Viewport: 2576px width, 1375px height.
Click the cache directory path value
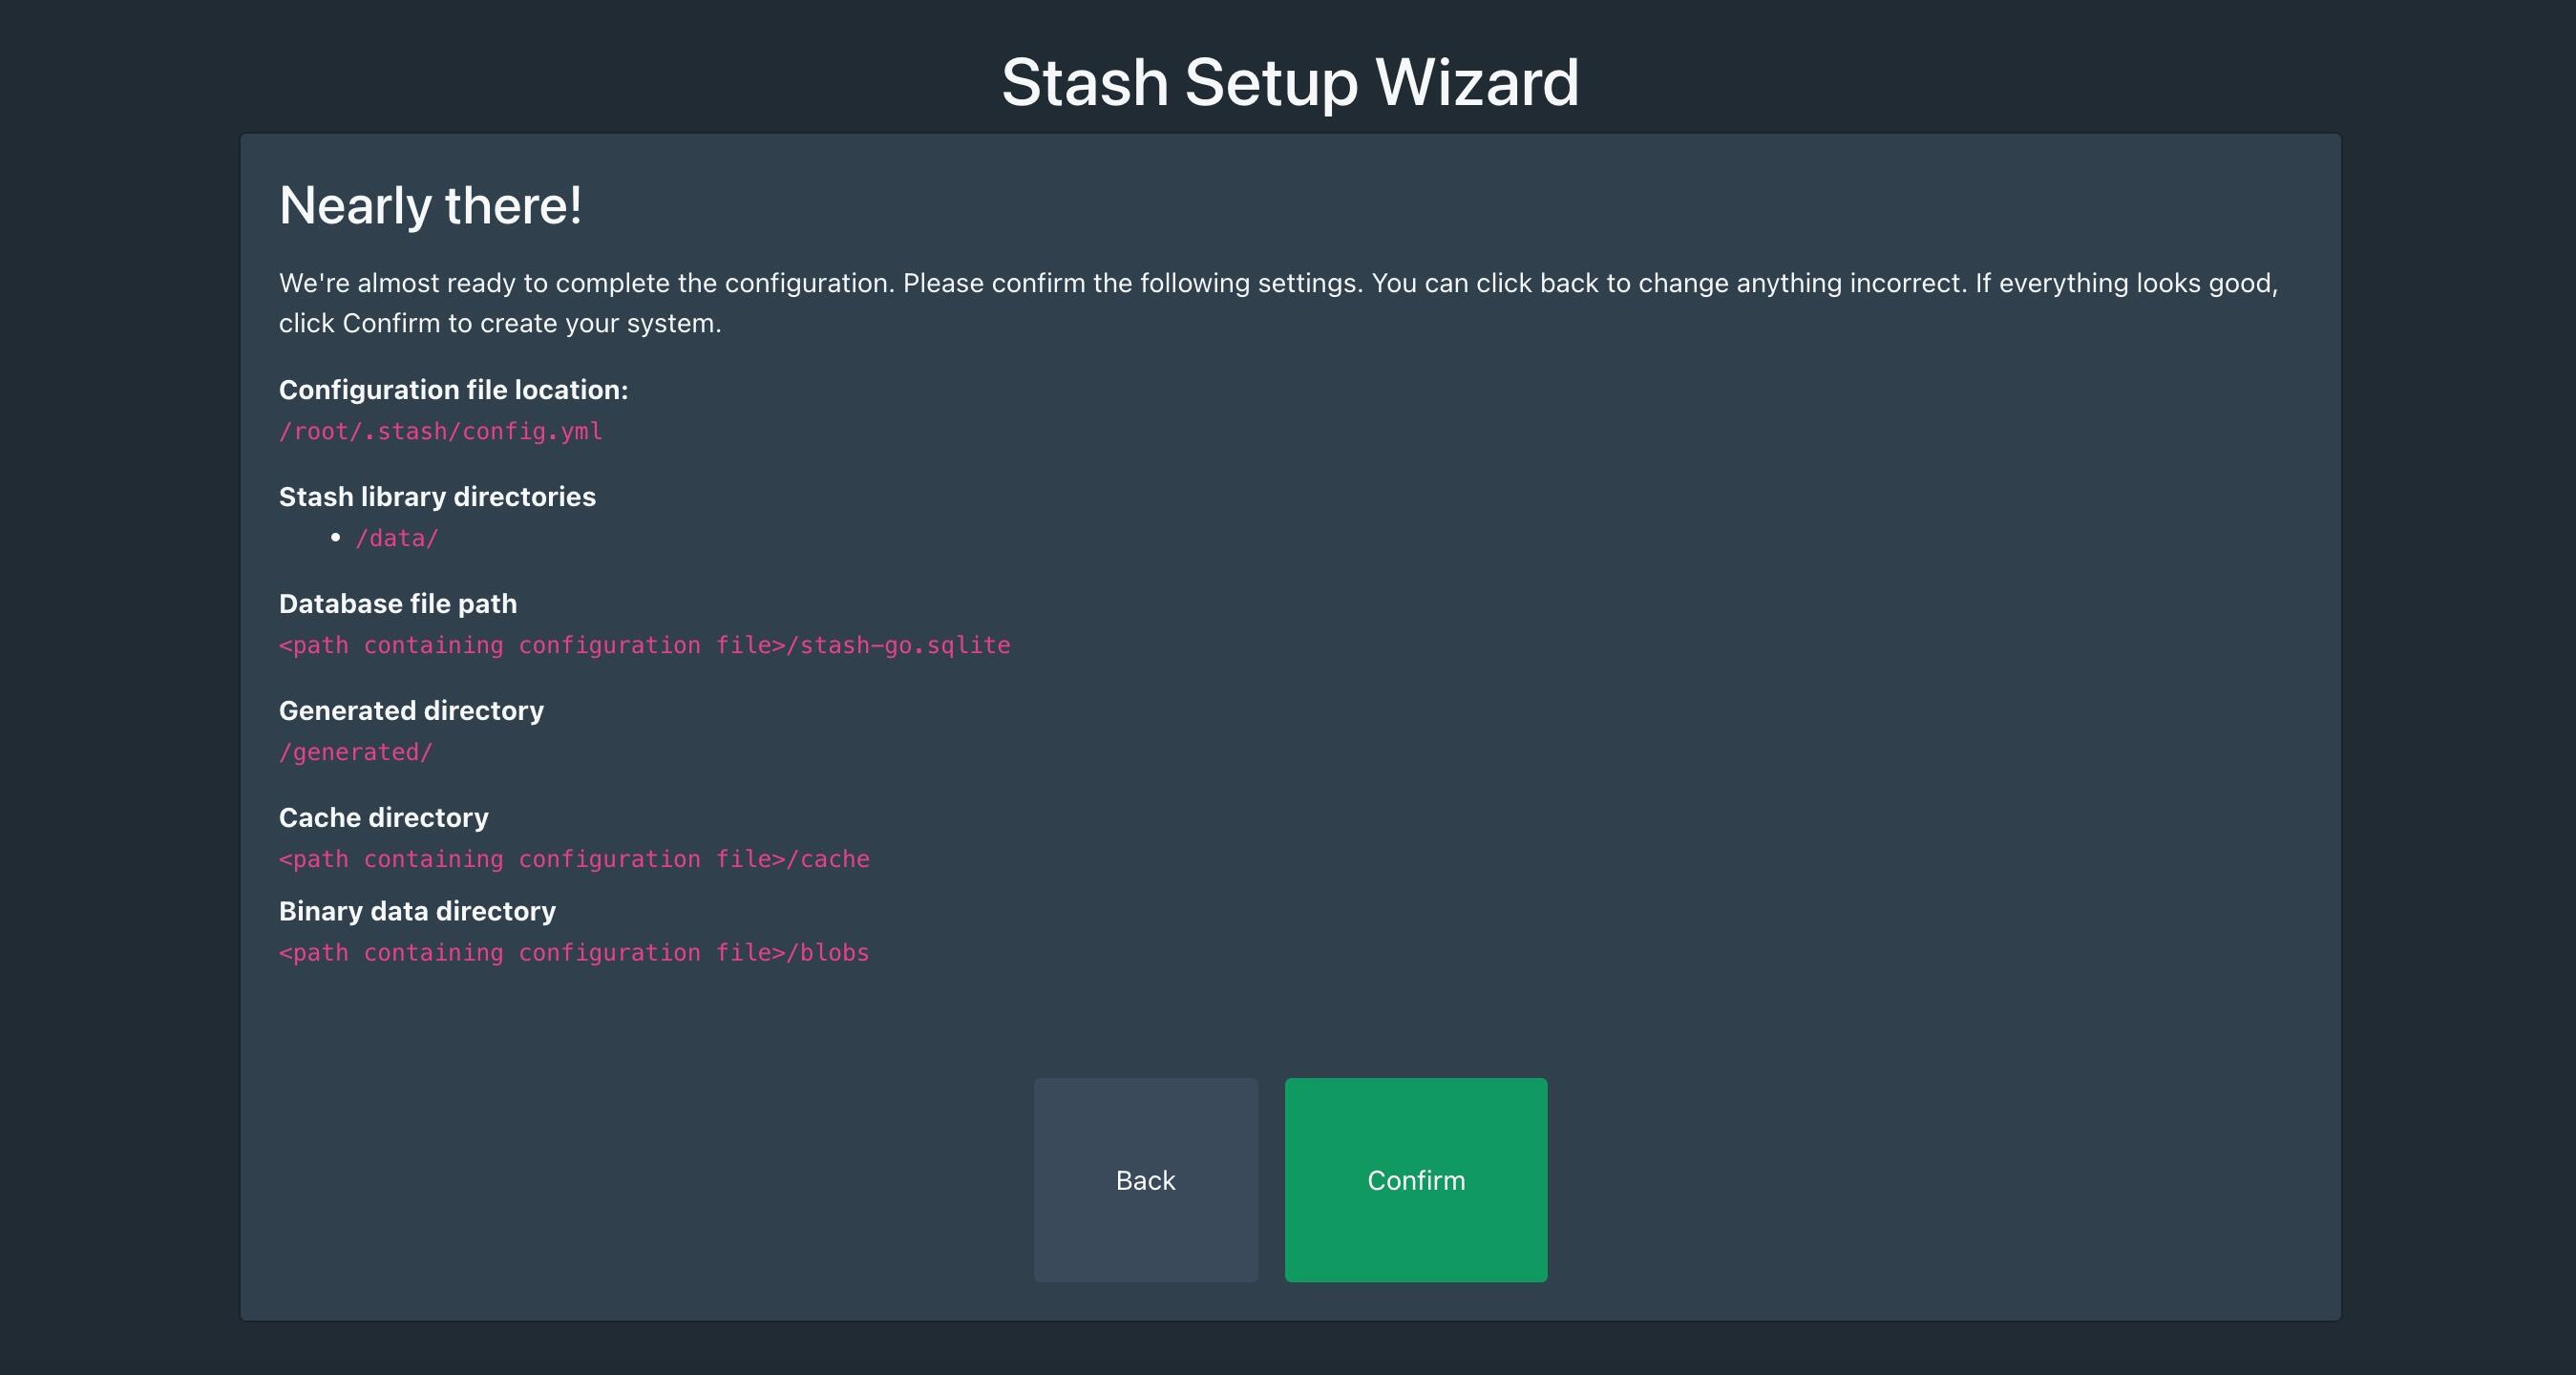tap(574, 859)
